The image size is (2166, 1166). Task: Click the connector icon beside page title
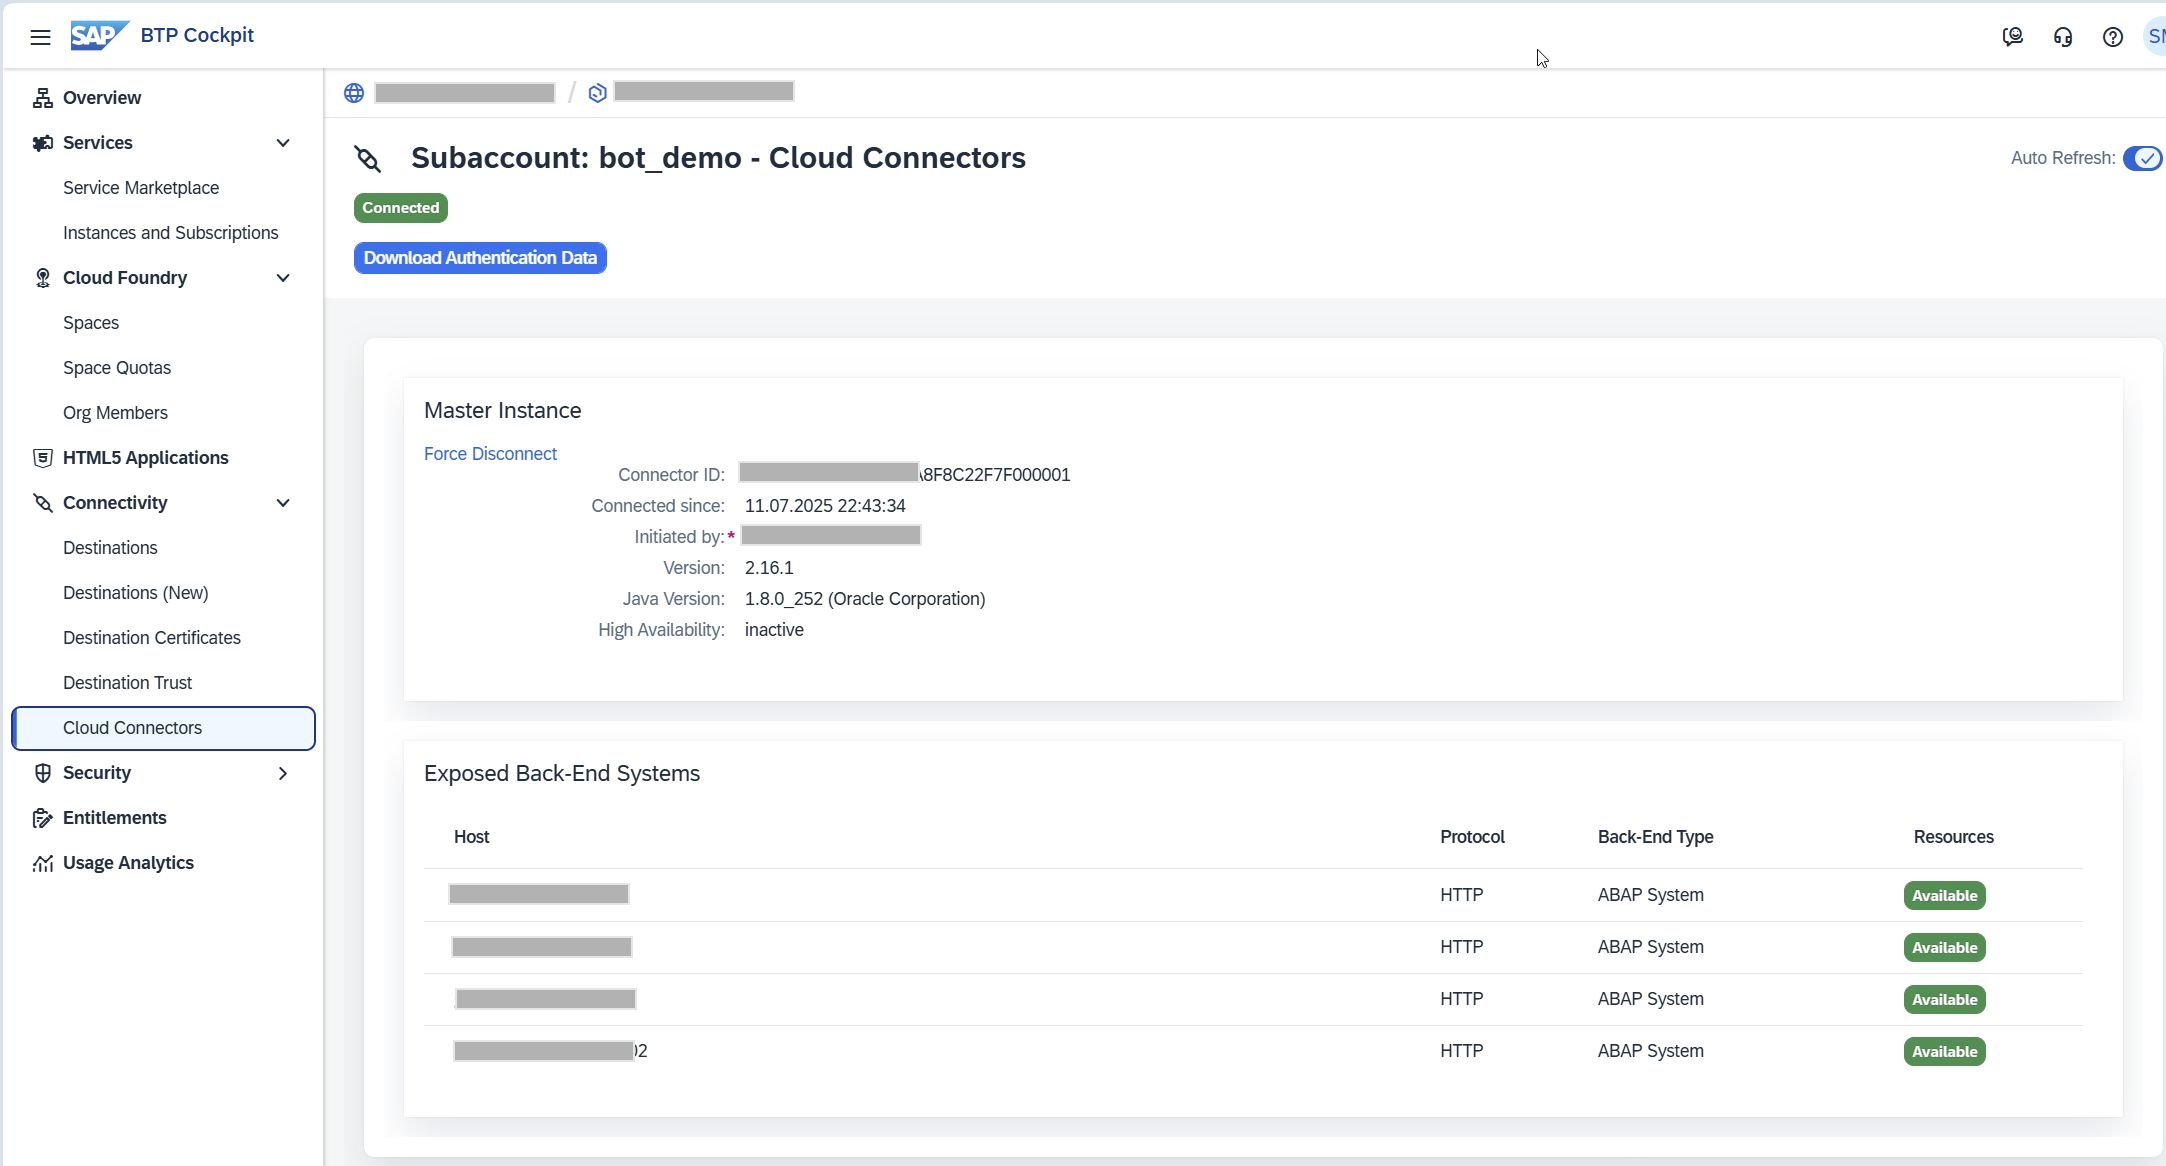(368, 159)
